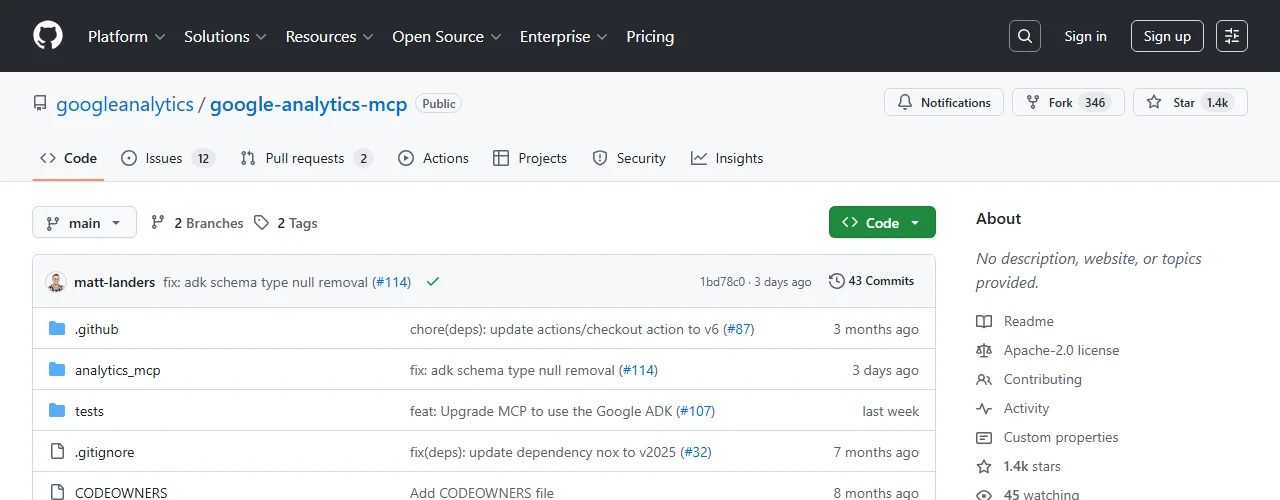Screen dimensions: 1280x500
Task: Click the repository icon beside googleanalytics
Action: pyautogui.click(x=40, y=103)
